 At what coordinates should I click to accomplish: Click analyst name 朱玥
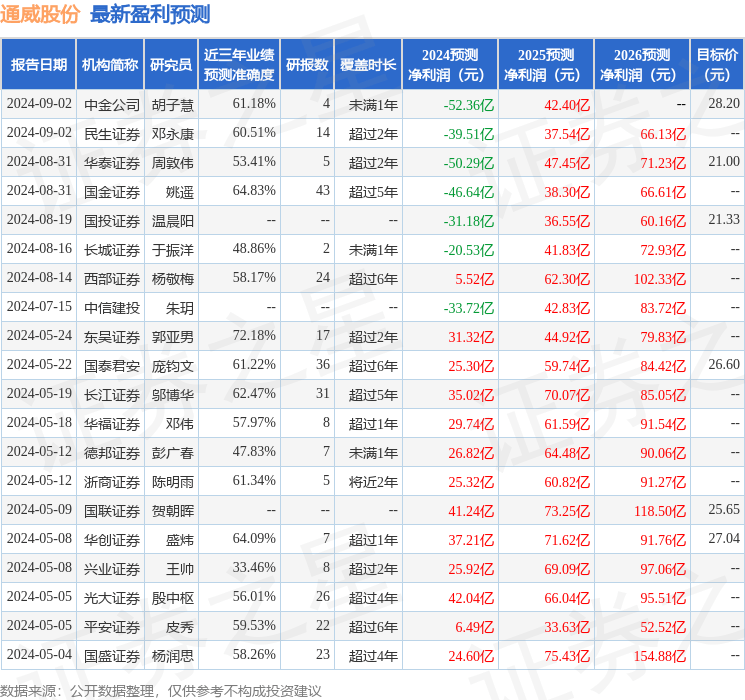pyautogui.click(x=180, y=307)
